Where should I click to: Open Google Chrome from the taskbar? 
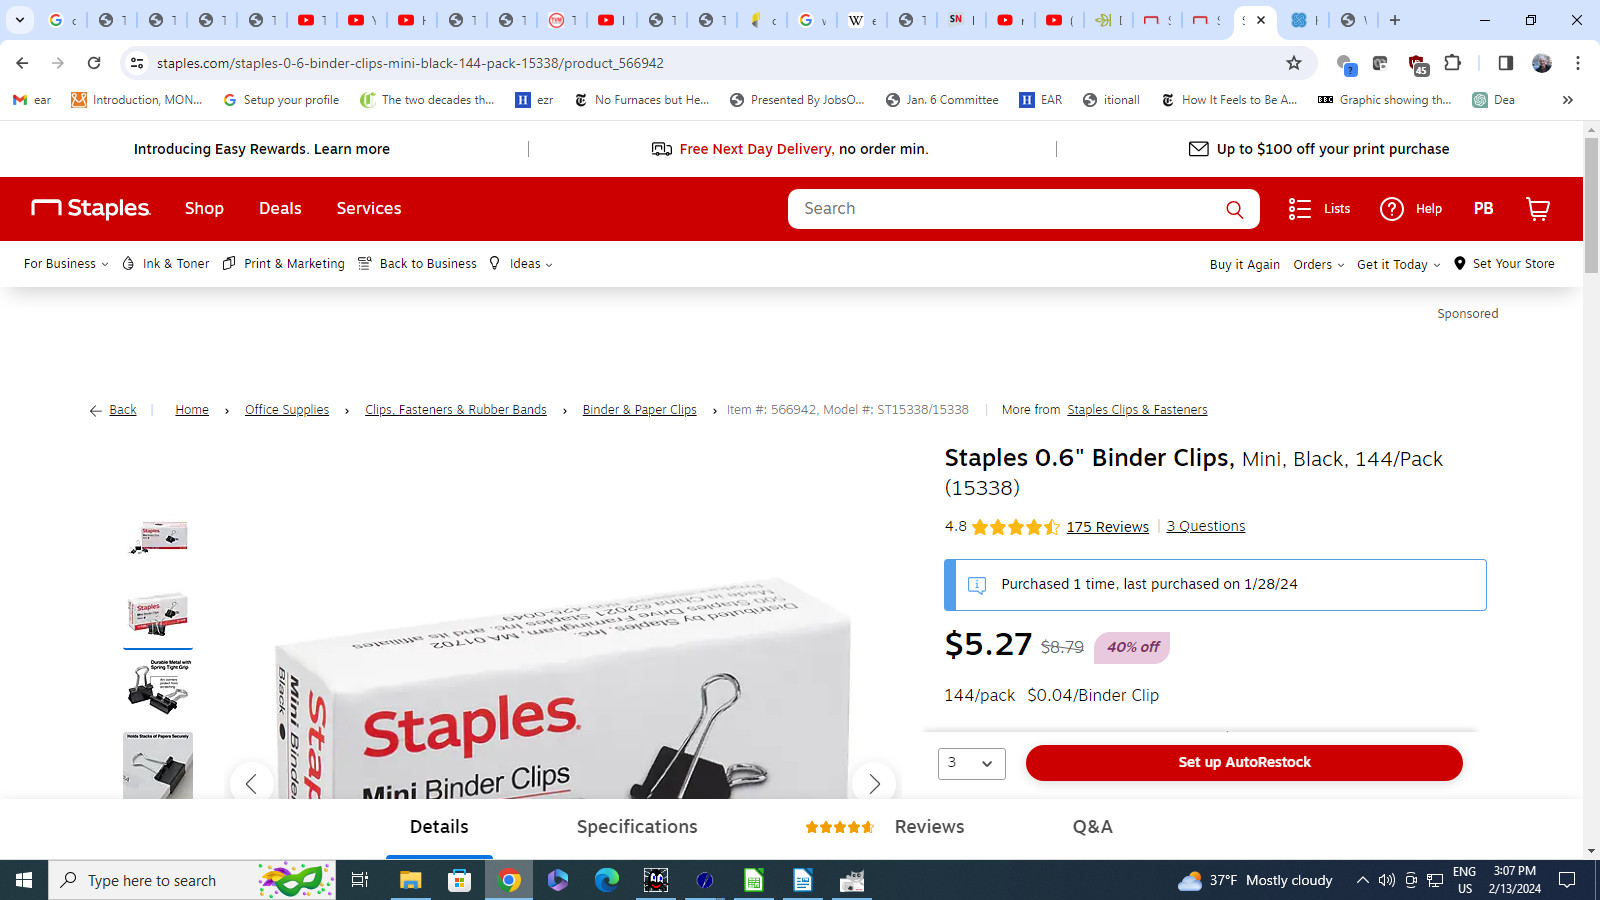point(509,880)
